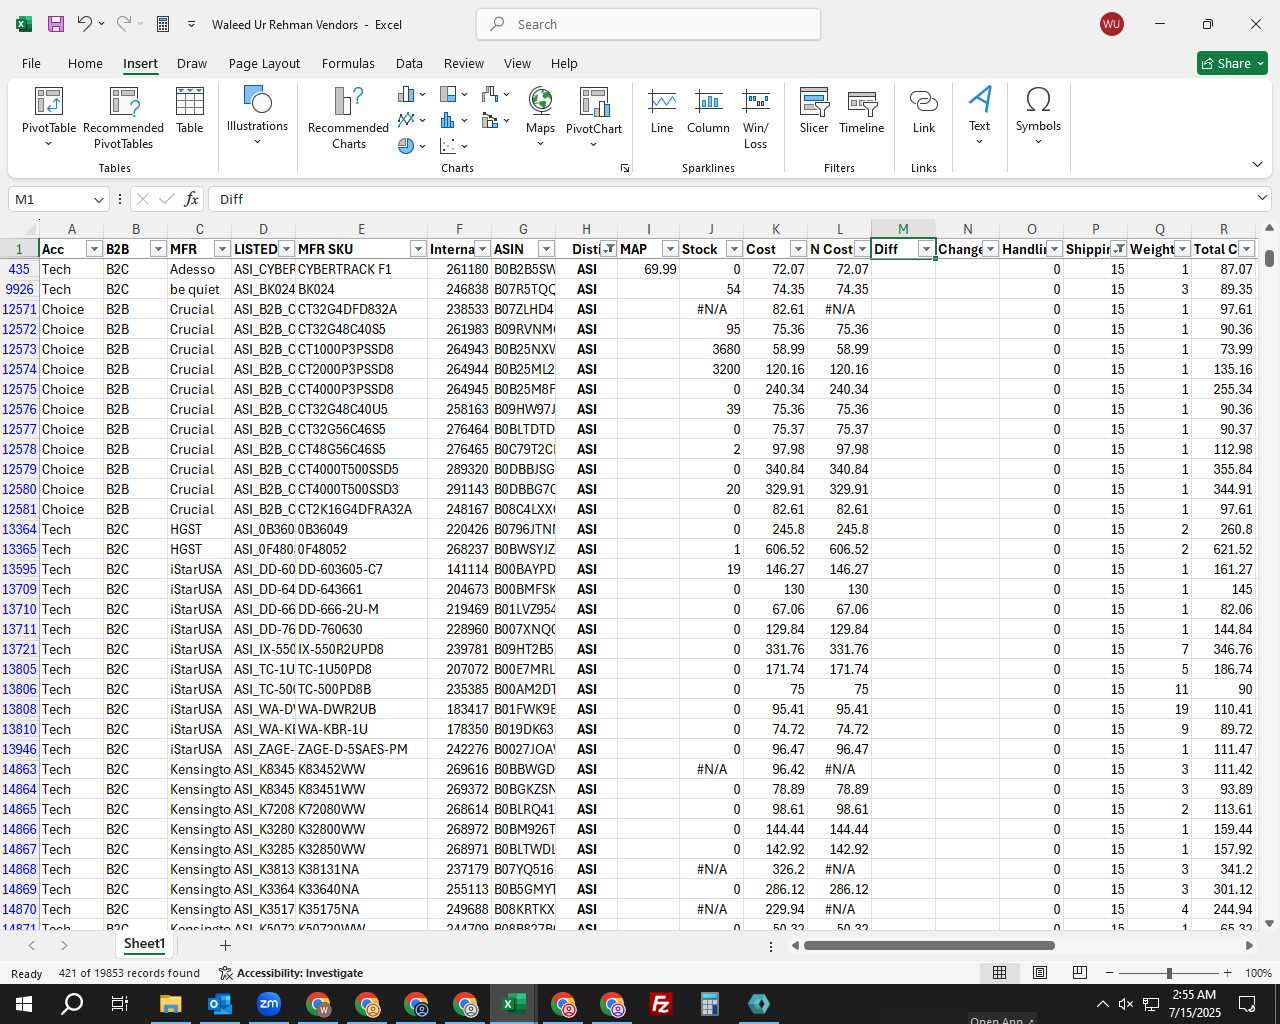Insert a scatter or bubble chart
Image resolution: width=1280 pixels, height=1024 pixels.
pyautogui.click(x=453, y=146)
